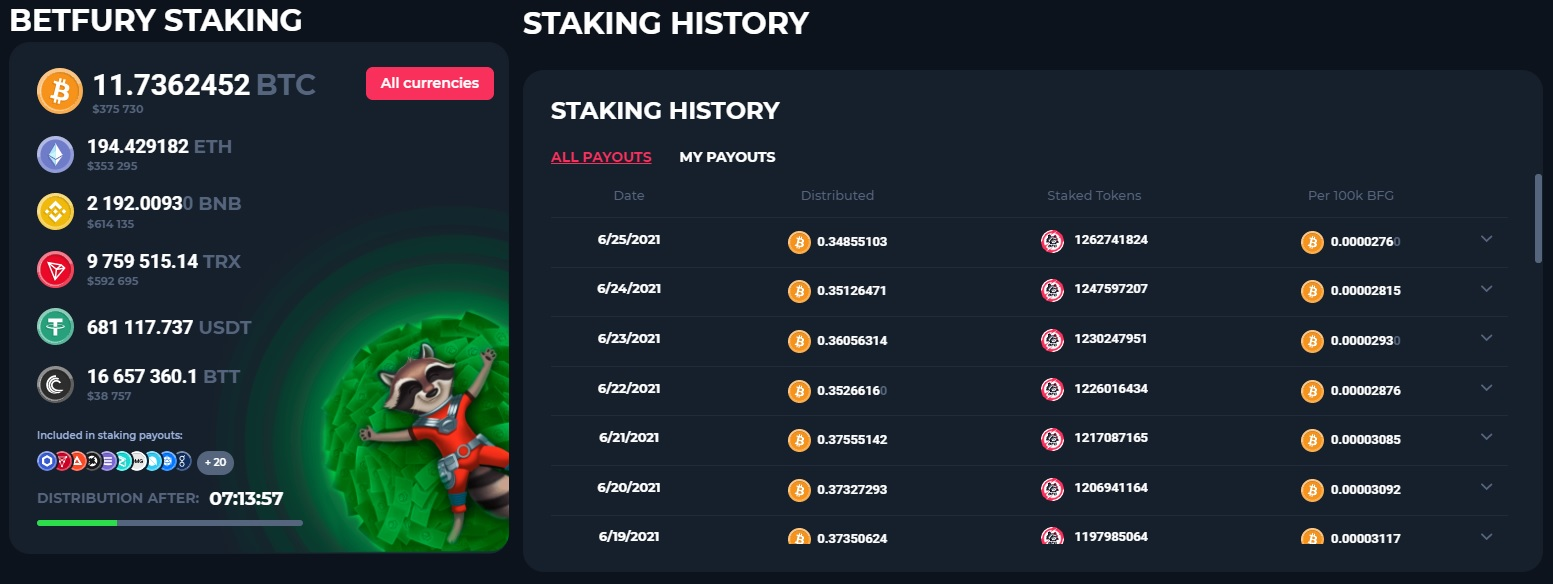This screenshot has height=584, width=1553.
Task: Click the BitTorrent BTT icon
Action: click(x=56, y=384)
